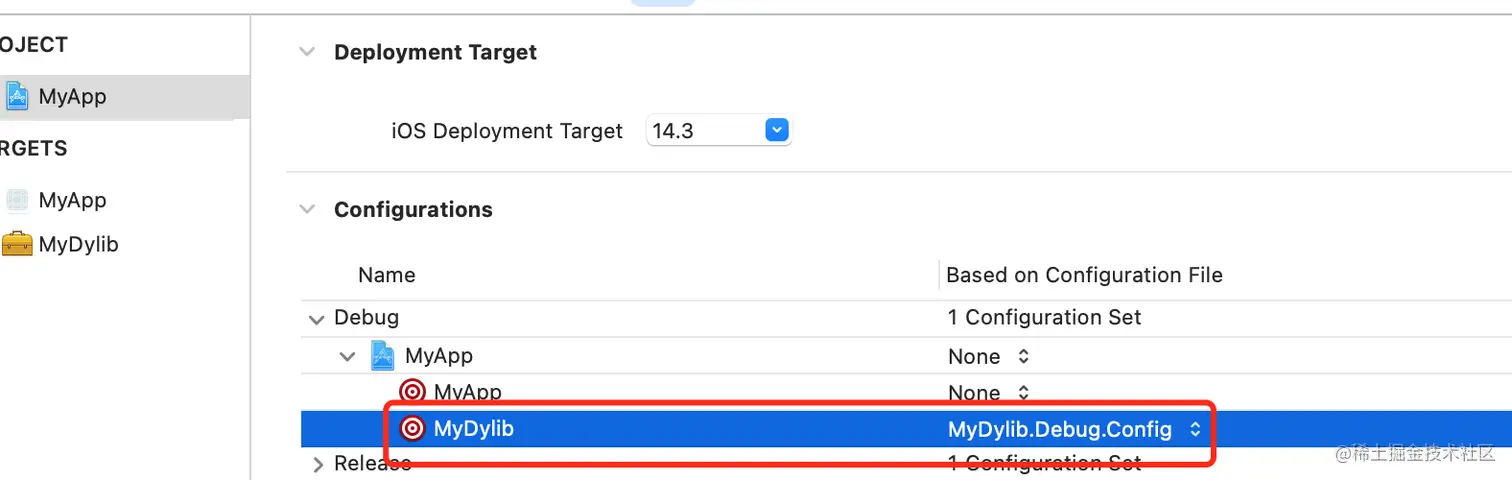Screen dimensions: 1512x480
Task: Collapse the Configurations section
Action: pos(307,209)
